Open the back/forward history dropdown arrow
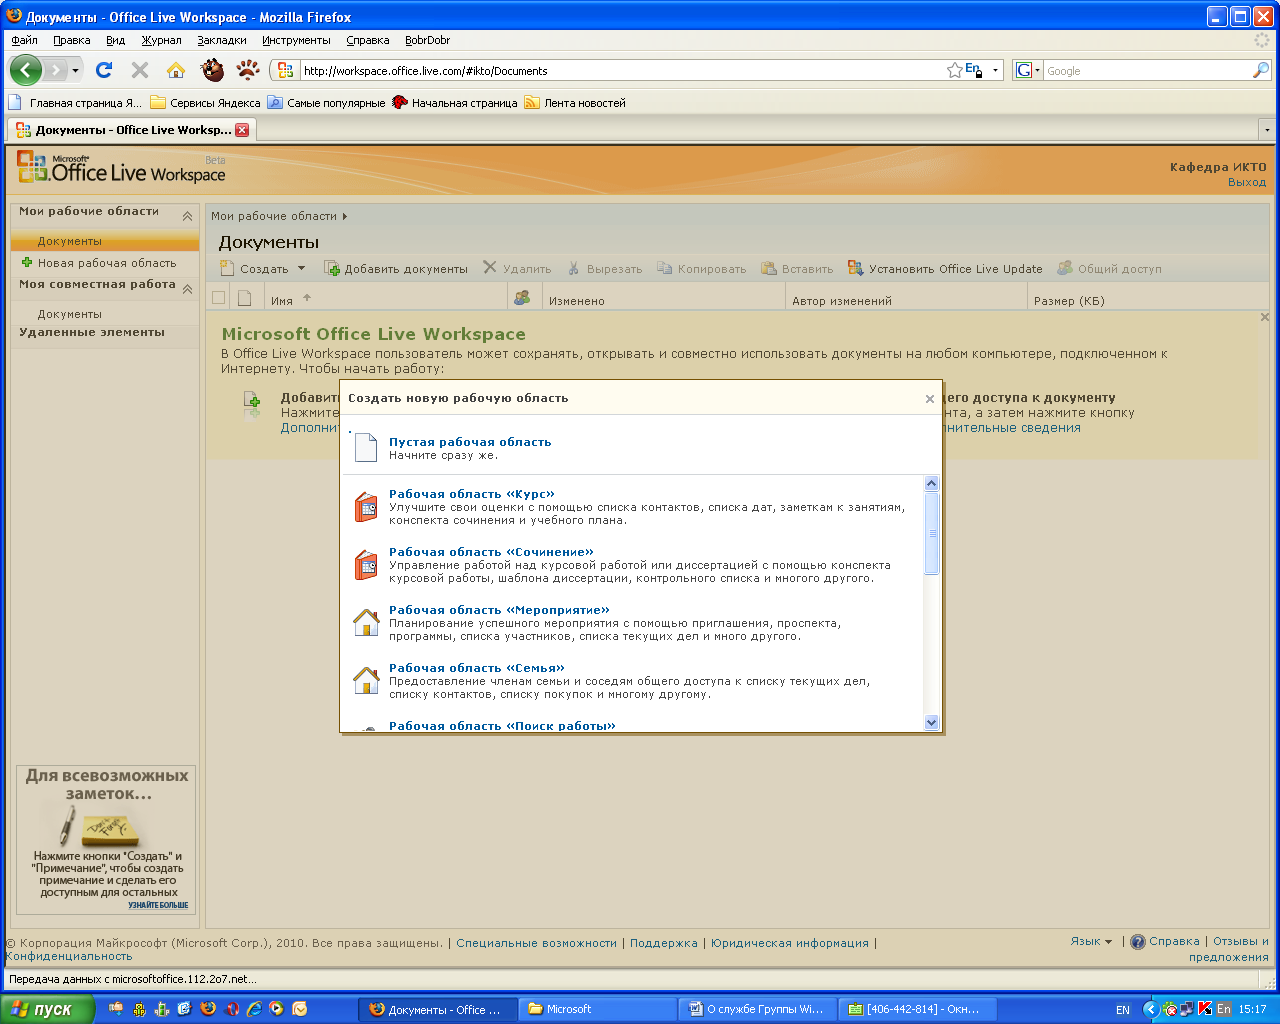Image resolution: width=1280 pixels, height=1024 pixels. tap(75, 71)
